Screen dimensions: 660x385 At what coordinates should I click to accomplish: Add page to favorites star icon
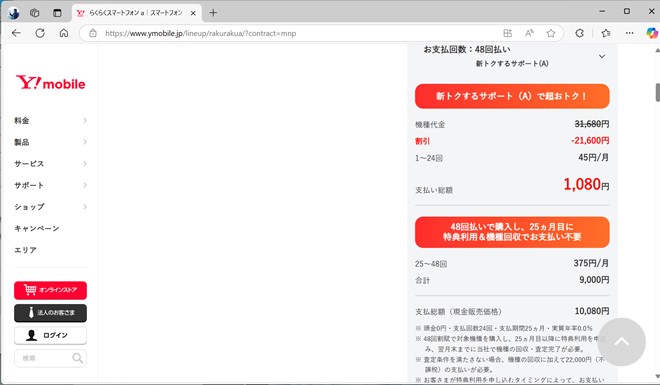(551, 33)
